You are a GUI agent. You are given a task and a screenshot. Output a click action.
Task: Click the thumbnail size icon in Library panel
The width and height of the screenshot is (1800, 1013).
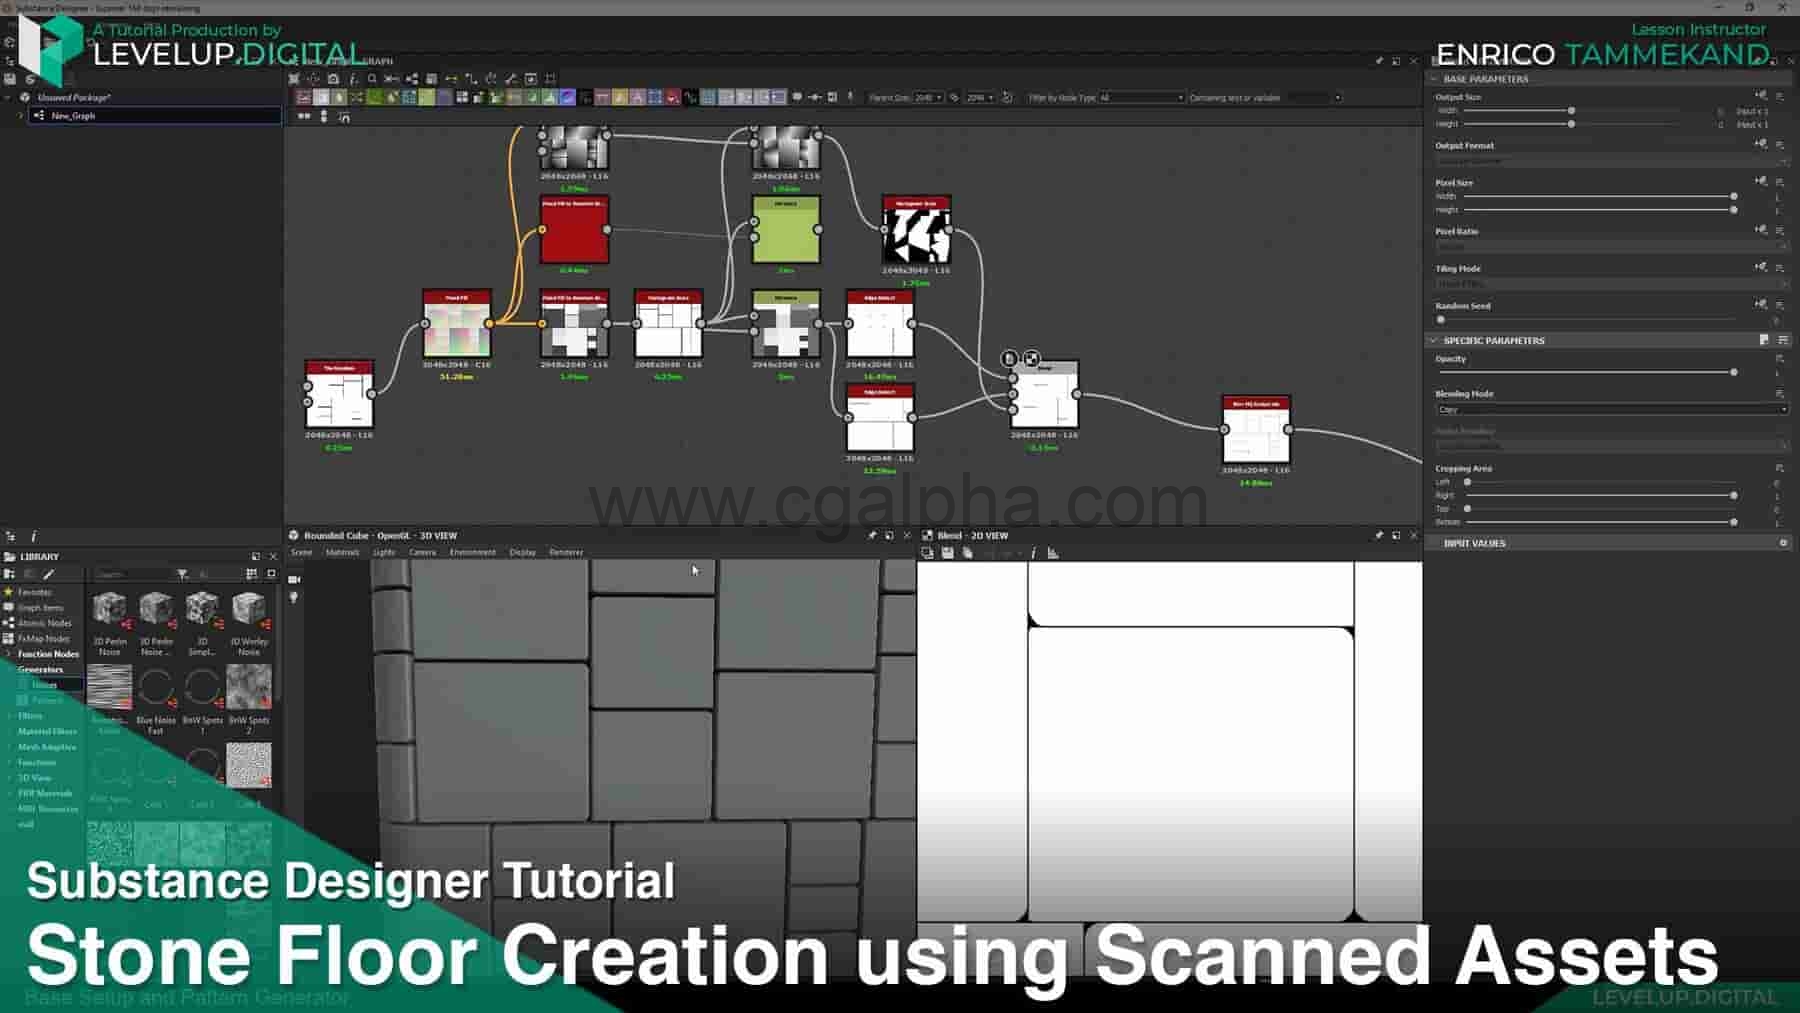pos(271,574)
